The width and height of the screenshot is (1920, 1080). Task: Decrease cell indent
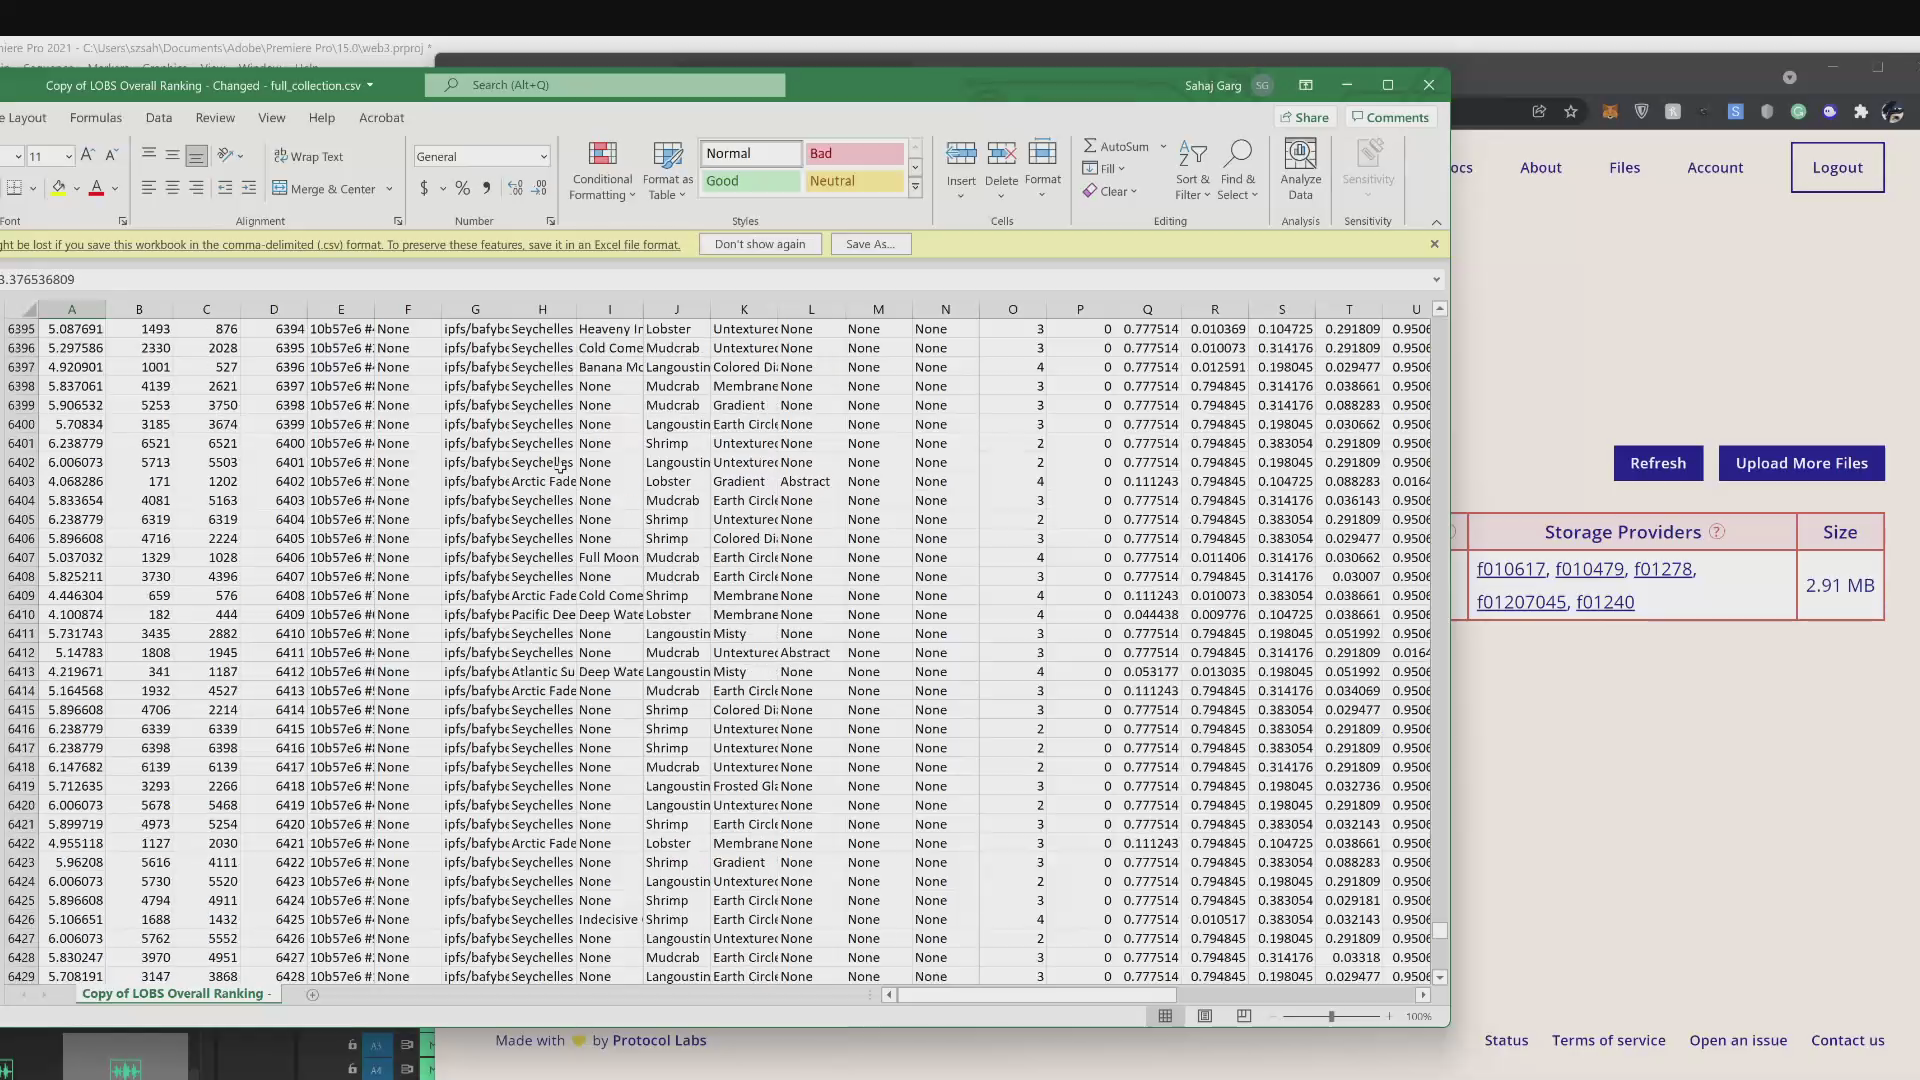(x=225, y=188)
